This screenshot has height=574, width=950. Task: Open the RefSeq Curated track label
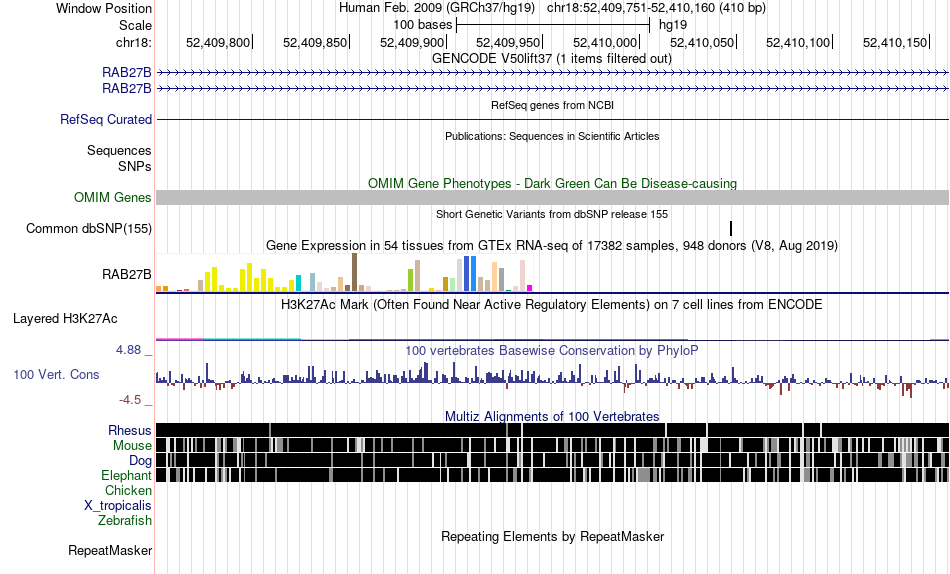click(x=106, y=119)
